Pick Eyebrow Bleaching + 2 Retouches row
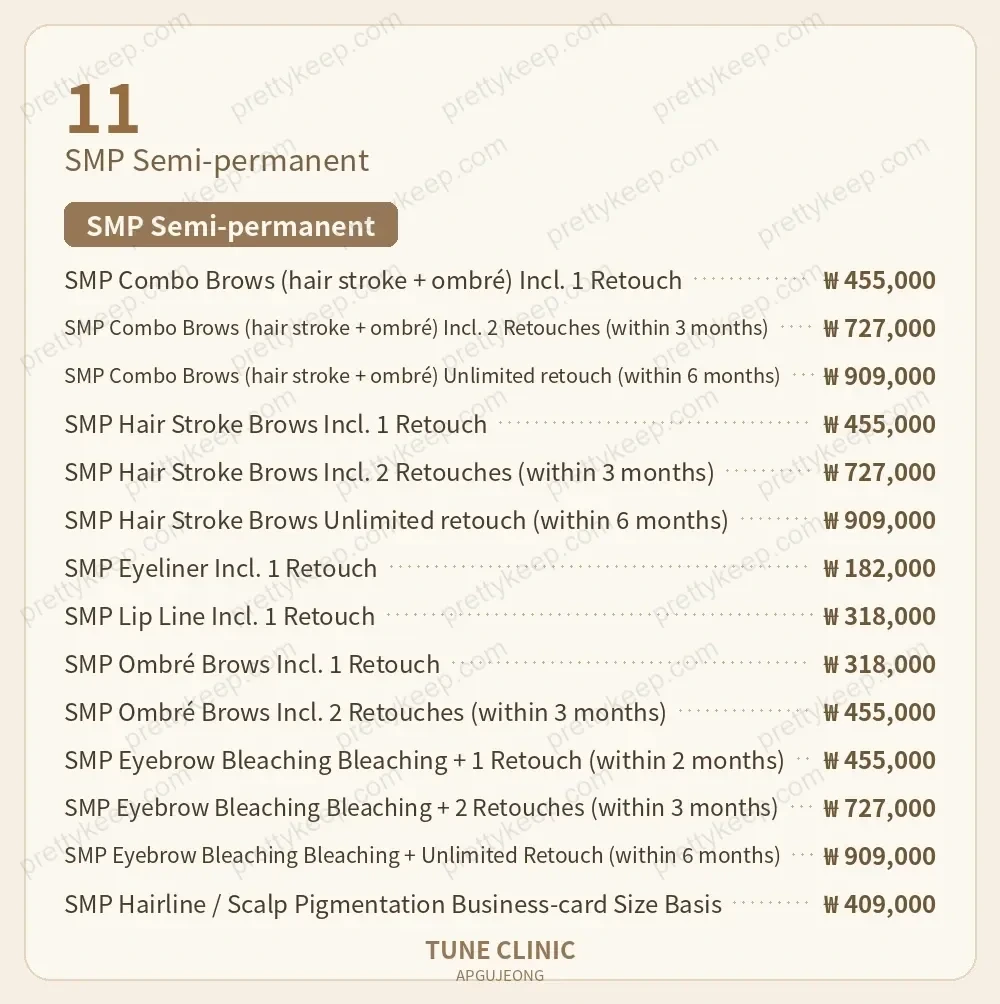The image size is (1000, 1004). pyautogui.click(x=499, y=807)
